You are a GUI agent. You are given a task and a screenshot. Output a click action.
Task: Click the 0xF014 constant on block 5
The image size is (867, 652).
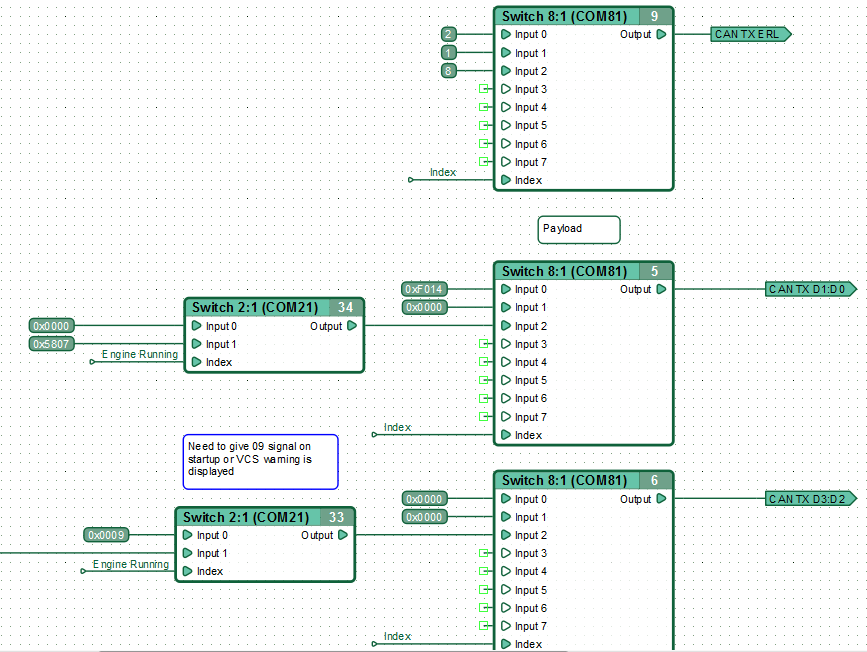(424, 289)
